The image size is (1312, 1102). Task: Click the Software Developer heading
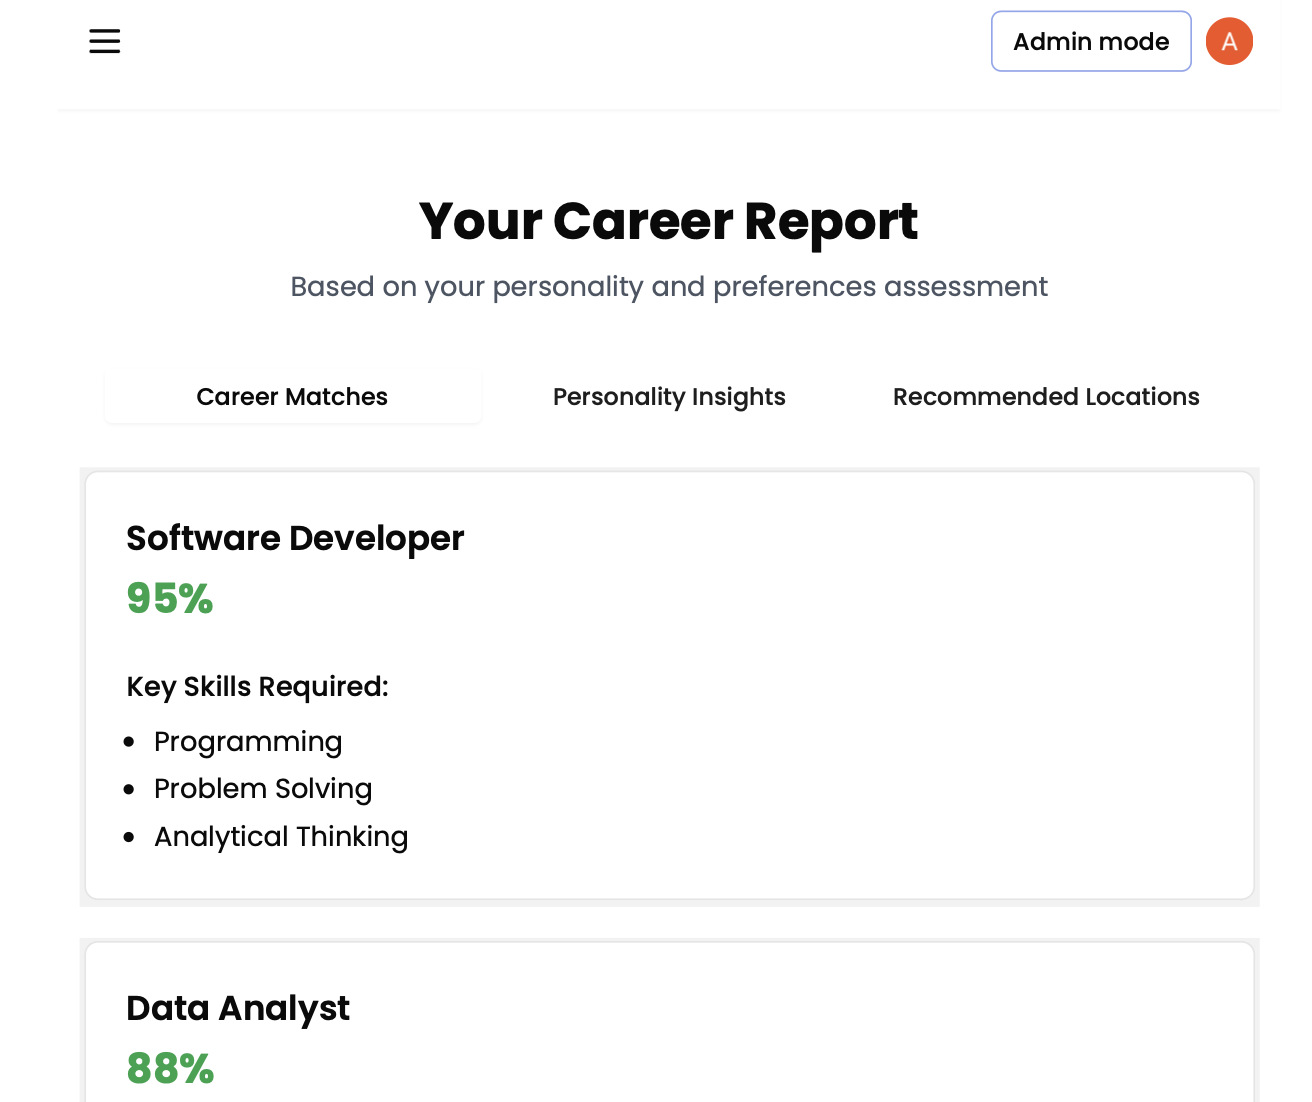pyautogui.click(x=294, y=538)
